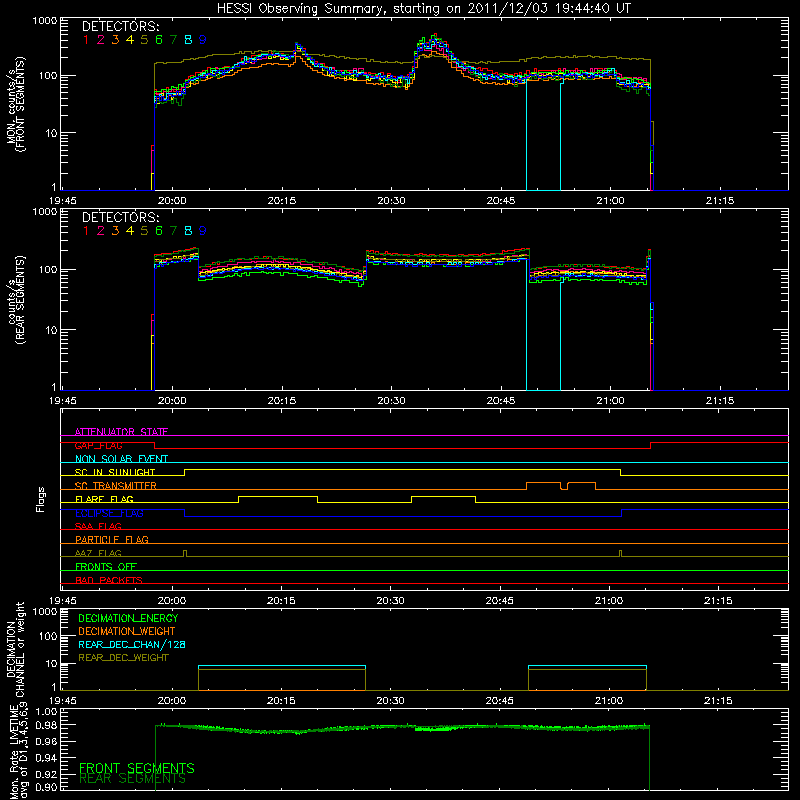Select the A4Z_FLAG label
This screenshot has width=800, height=800.
(x=98, y=553)
